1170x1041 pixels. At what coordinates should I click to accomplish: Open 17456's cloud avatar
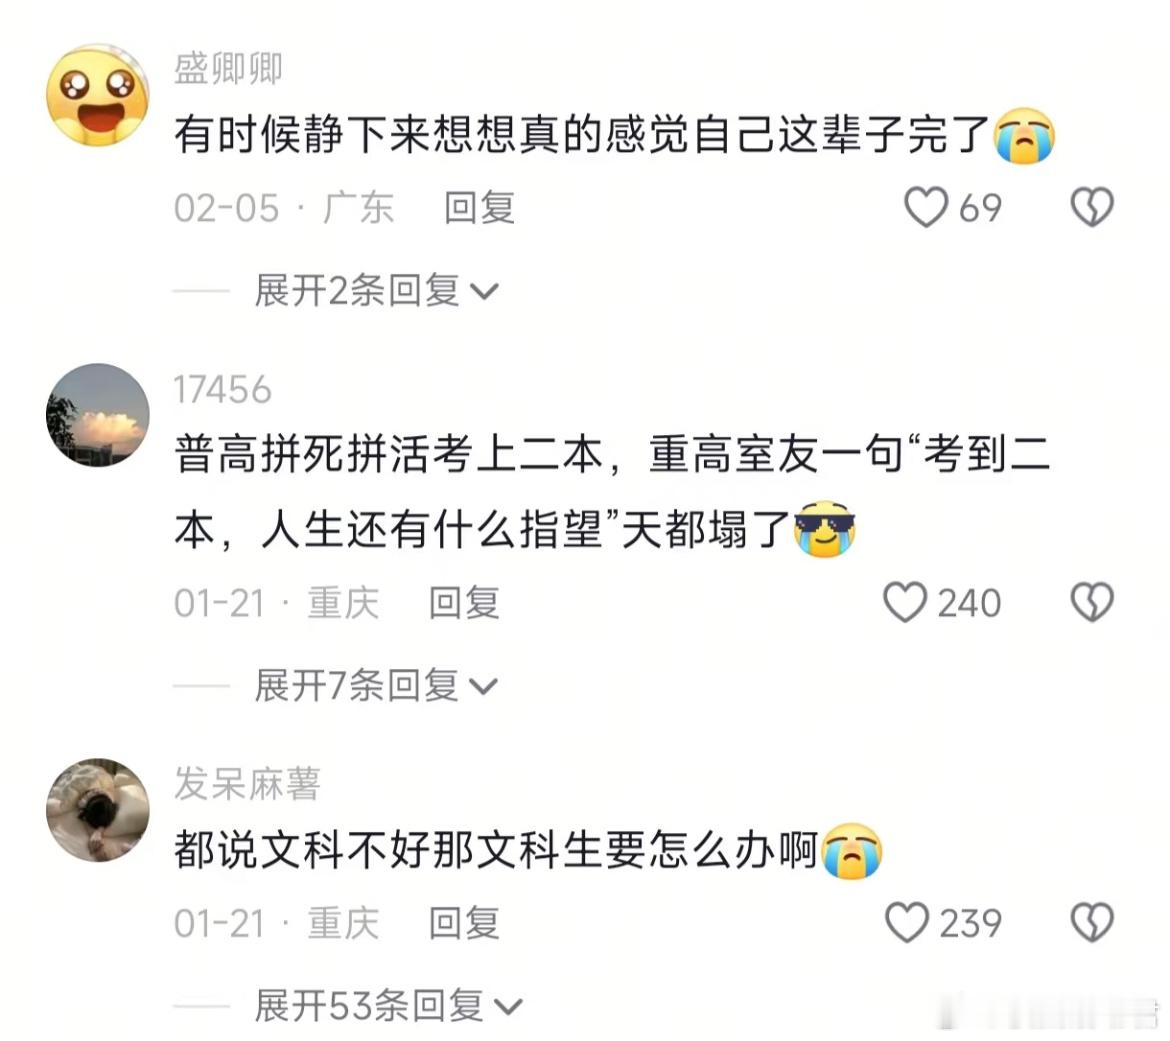pyautogui.click(x=98, y=415)
